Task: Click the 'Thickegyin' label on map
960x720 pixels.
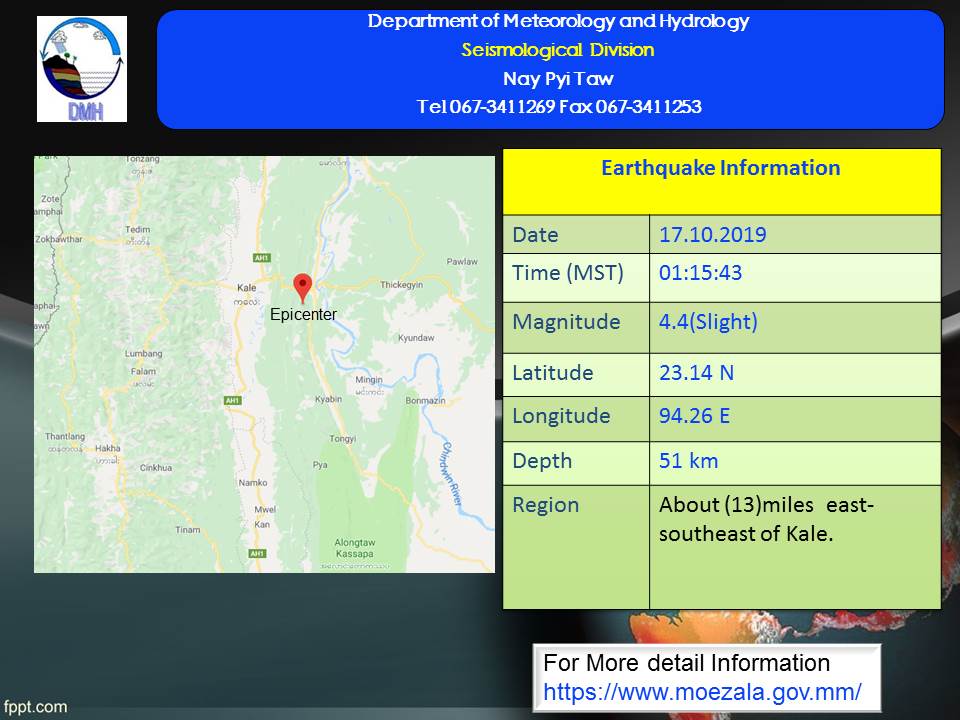Action: click(402, 285)
